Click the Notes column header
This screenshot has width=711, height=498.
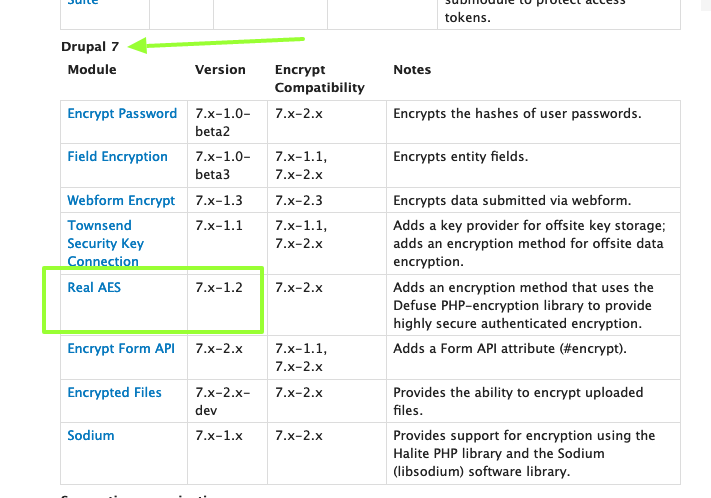[x=412, y=69]
